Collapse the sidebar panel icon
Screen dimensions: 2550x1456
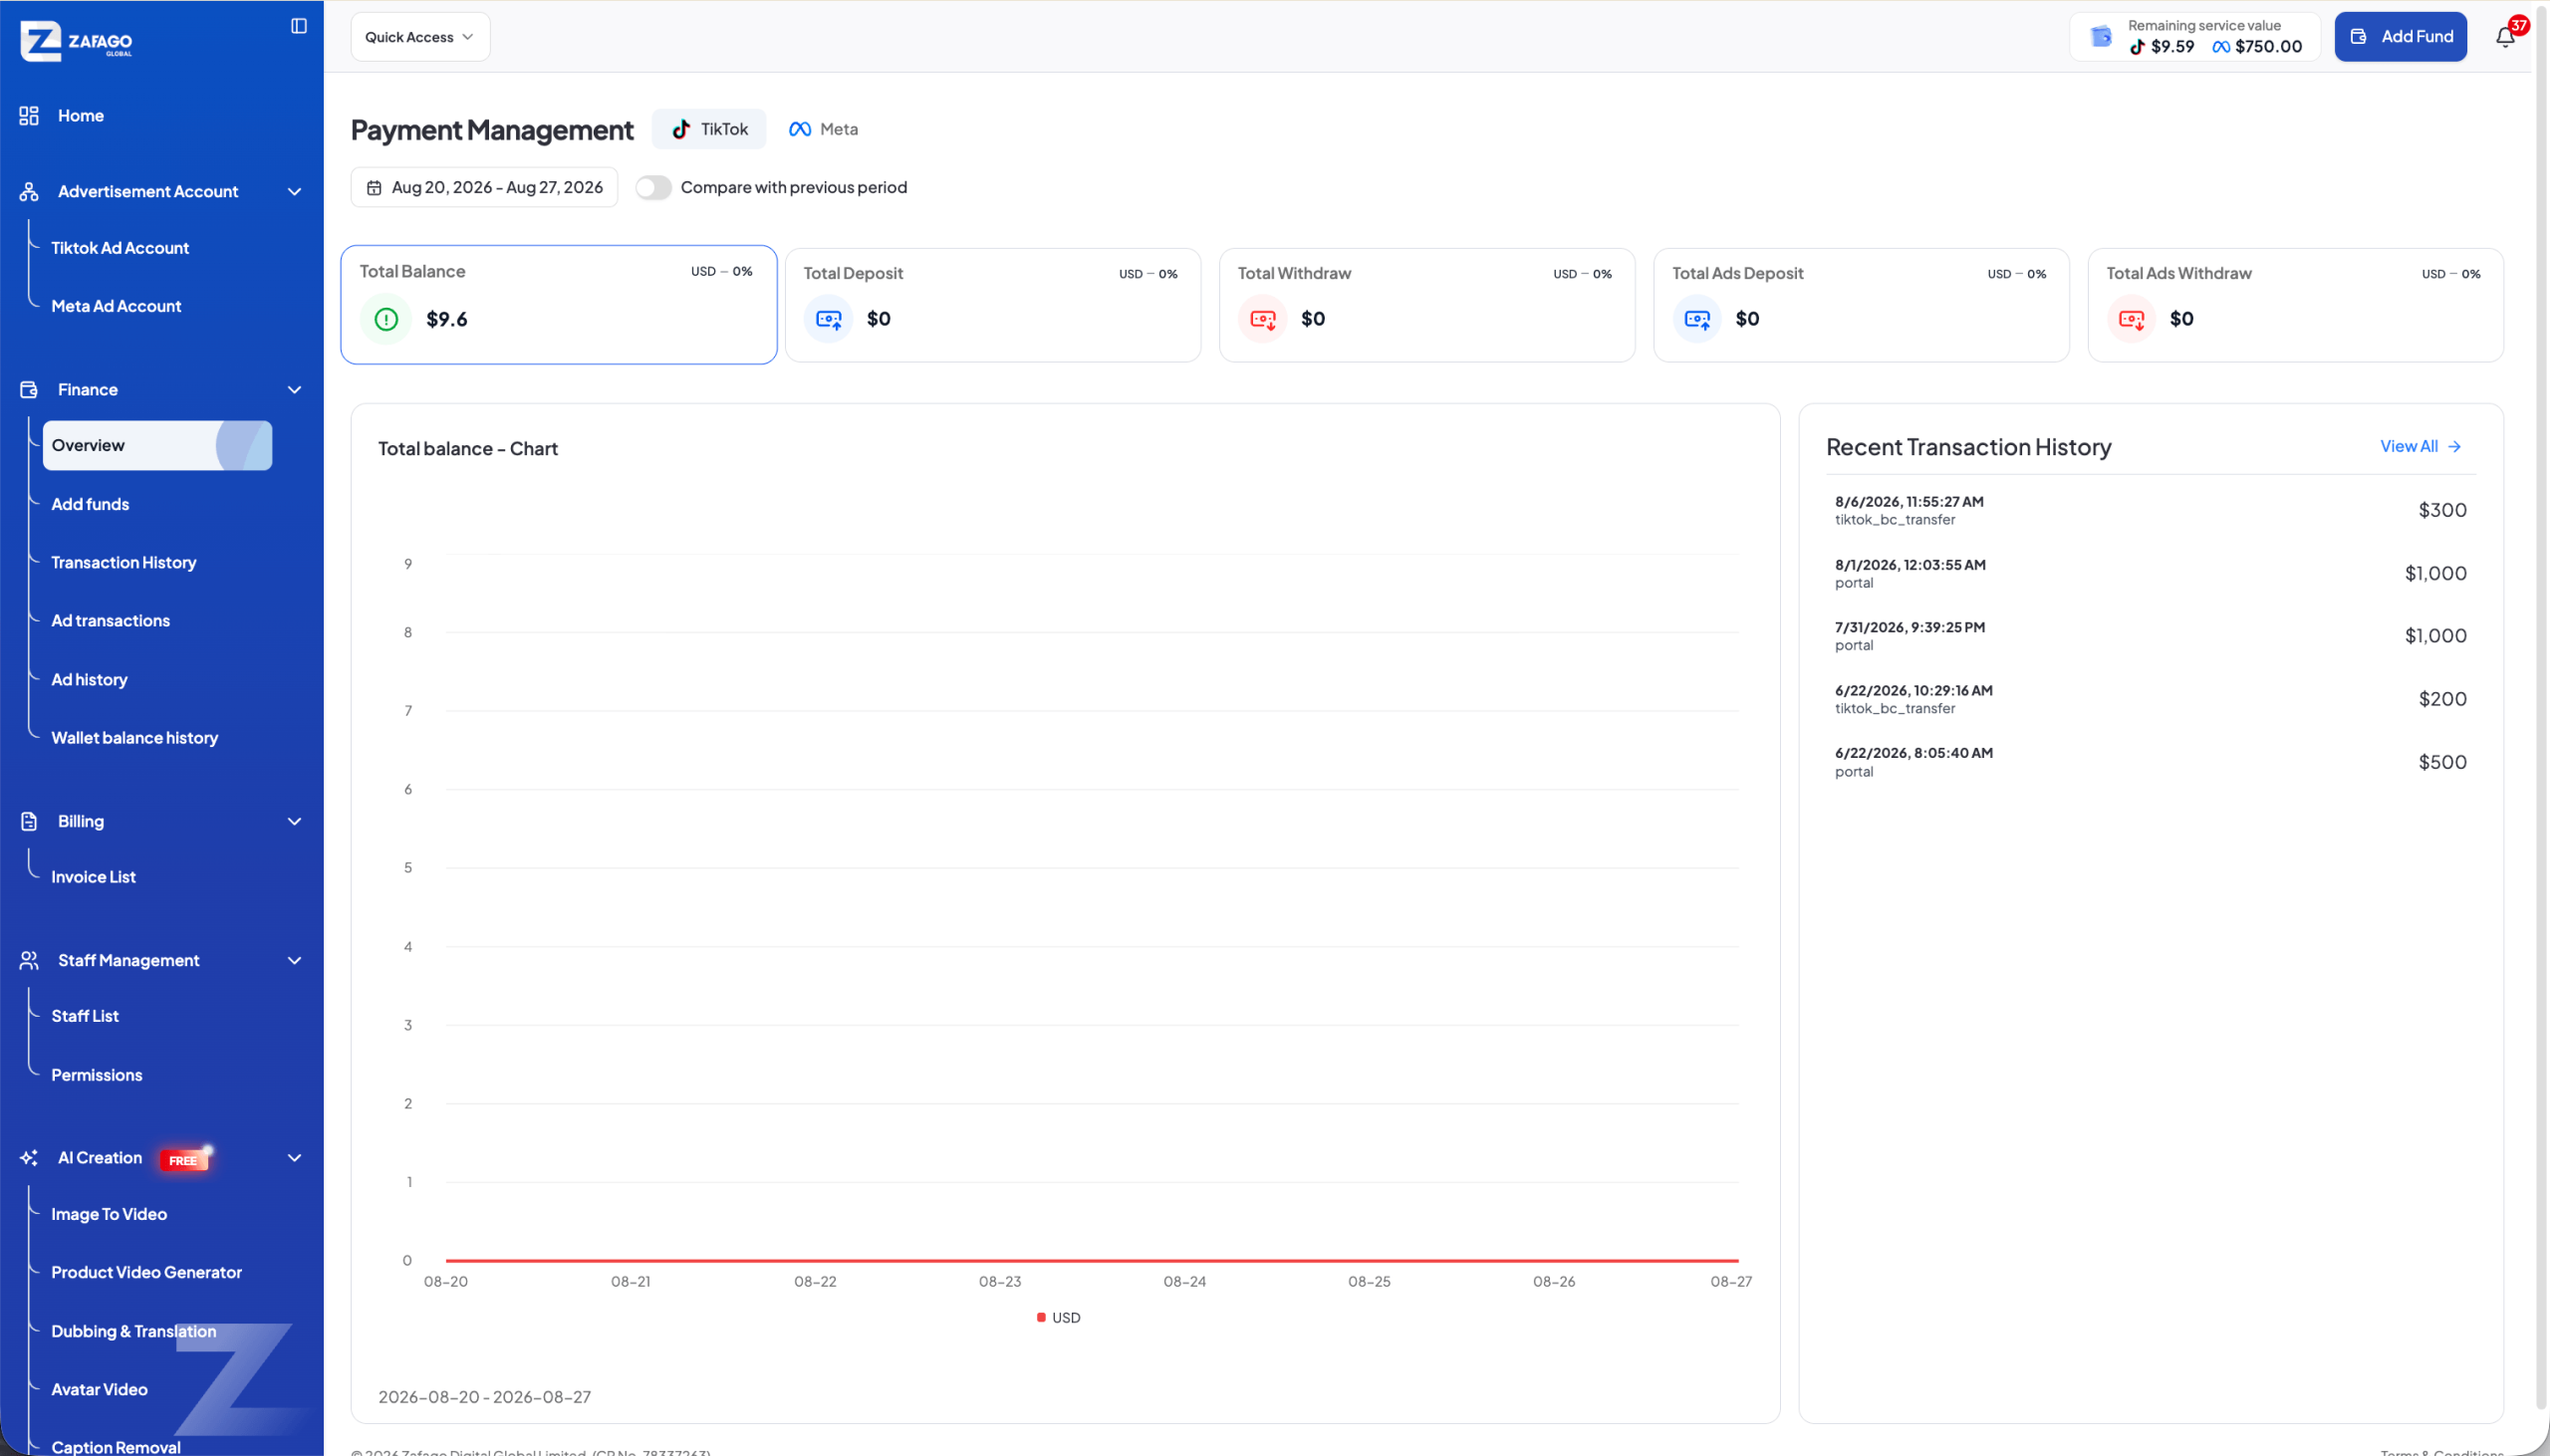tap(299, 26)
